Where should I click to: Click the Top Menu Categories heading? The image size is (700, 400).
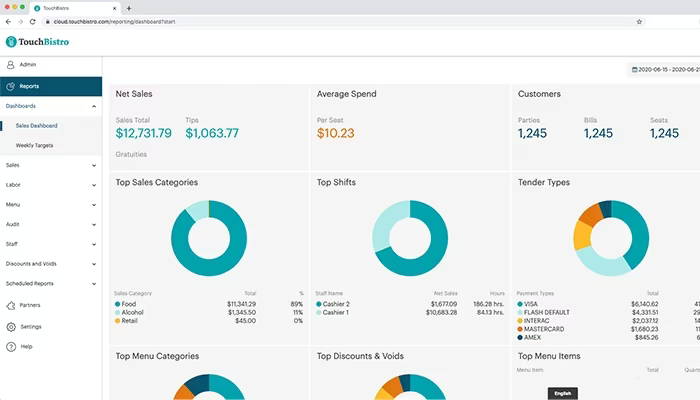click(157, 356)
